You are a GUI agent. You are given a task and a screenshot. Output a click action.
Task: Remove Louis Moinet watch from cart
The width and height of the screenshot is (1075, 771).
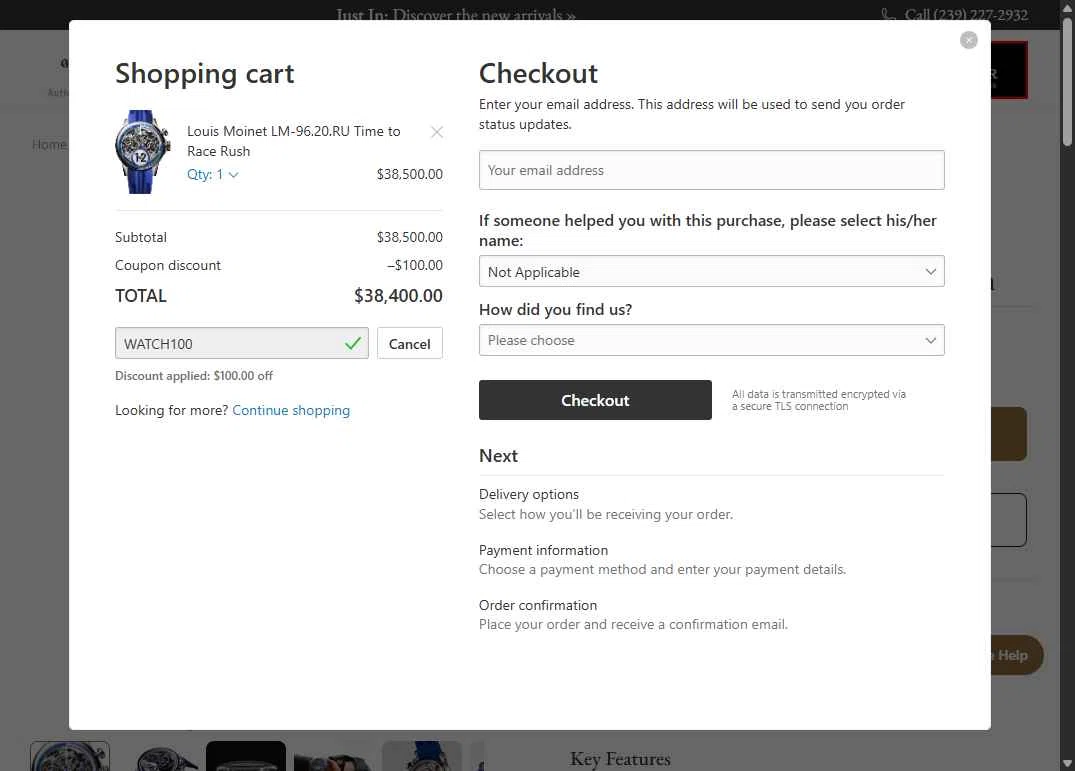[x=437, y=132]
